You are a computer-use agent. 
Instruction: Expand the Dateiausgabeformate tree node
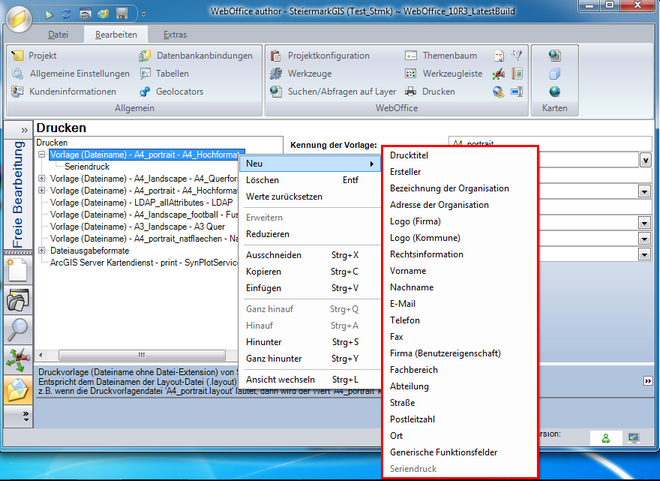coord(41,251)
